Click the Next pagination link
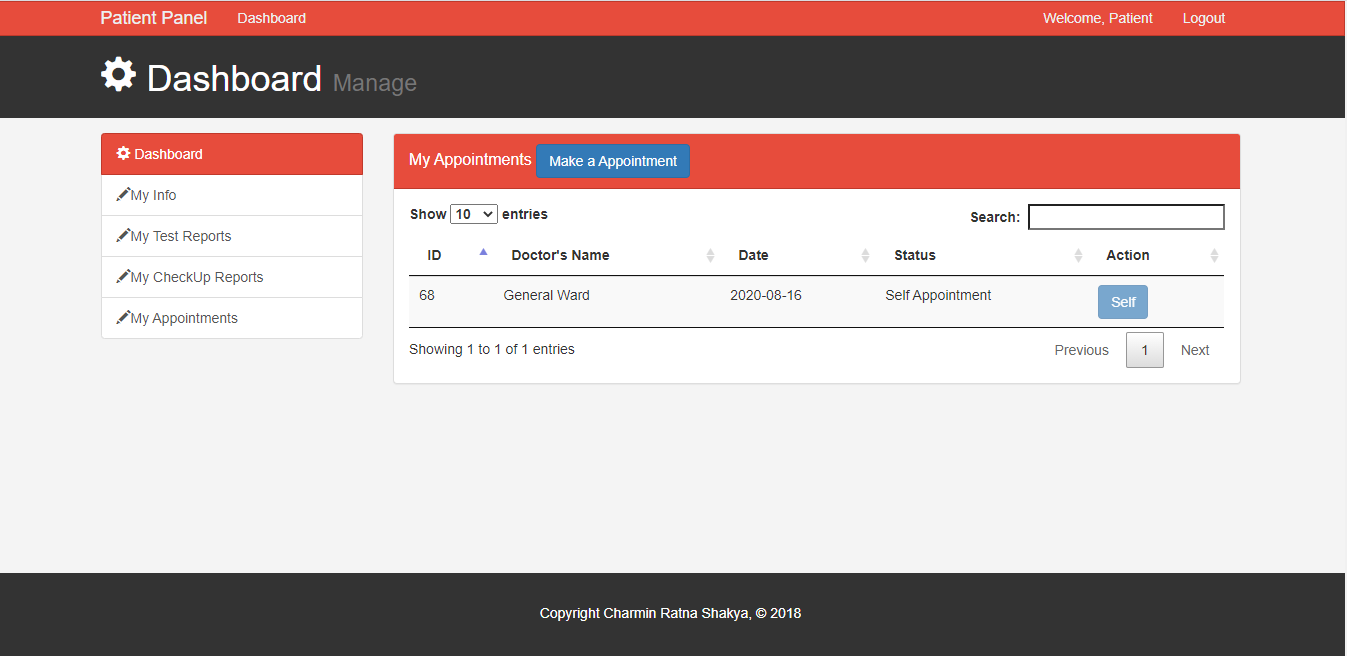1347x656 pixels. [x=1194, y=350]
